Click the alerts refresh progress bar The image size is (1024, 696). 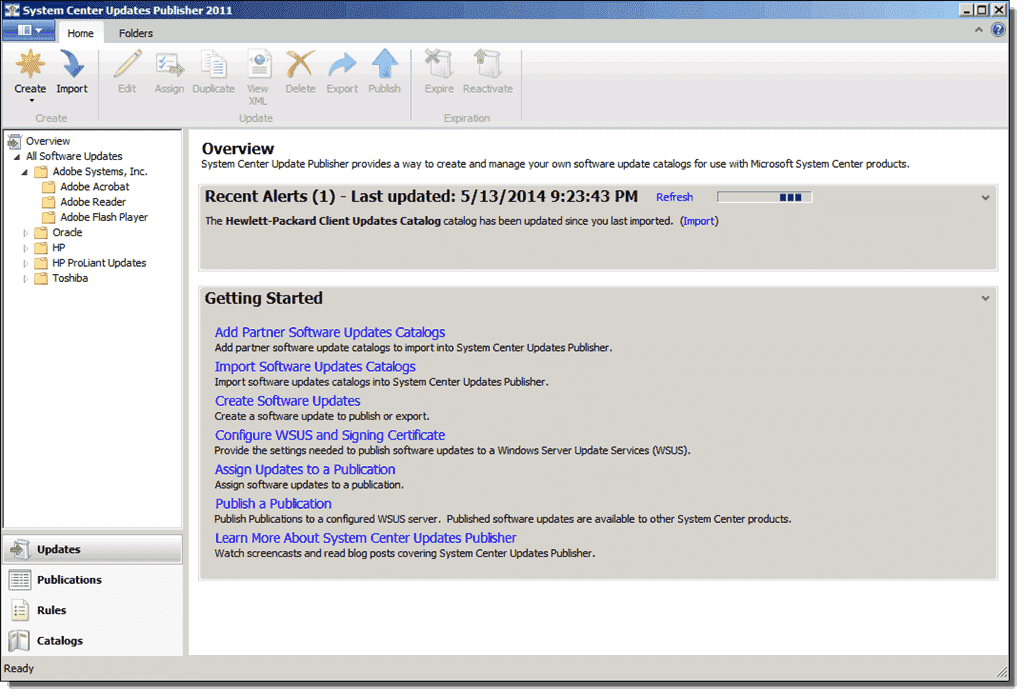tap(764, 197)
